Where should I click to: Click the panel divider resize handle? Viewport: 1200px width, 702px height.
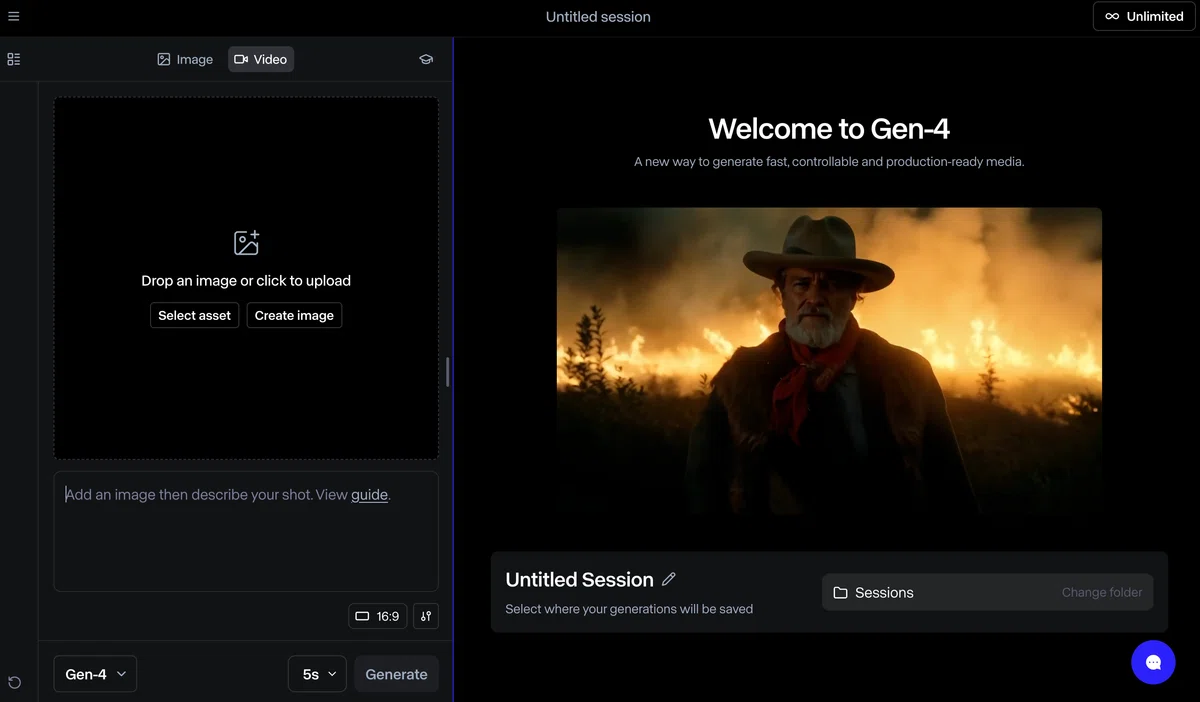click(x=447, y=372)
